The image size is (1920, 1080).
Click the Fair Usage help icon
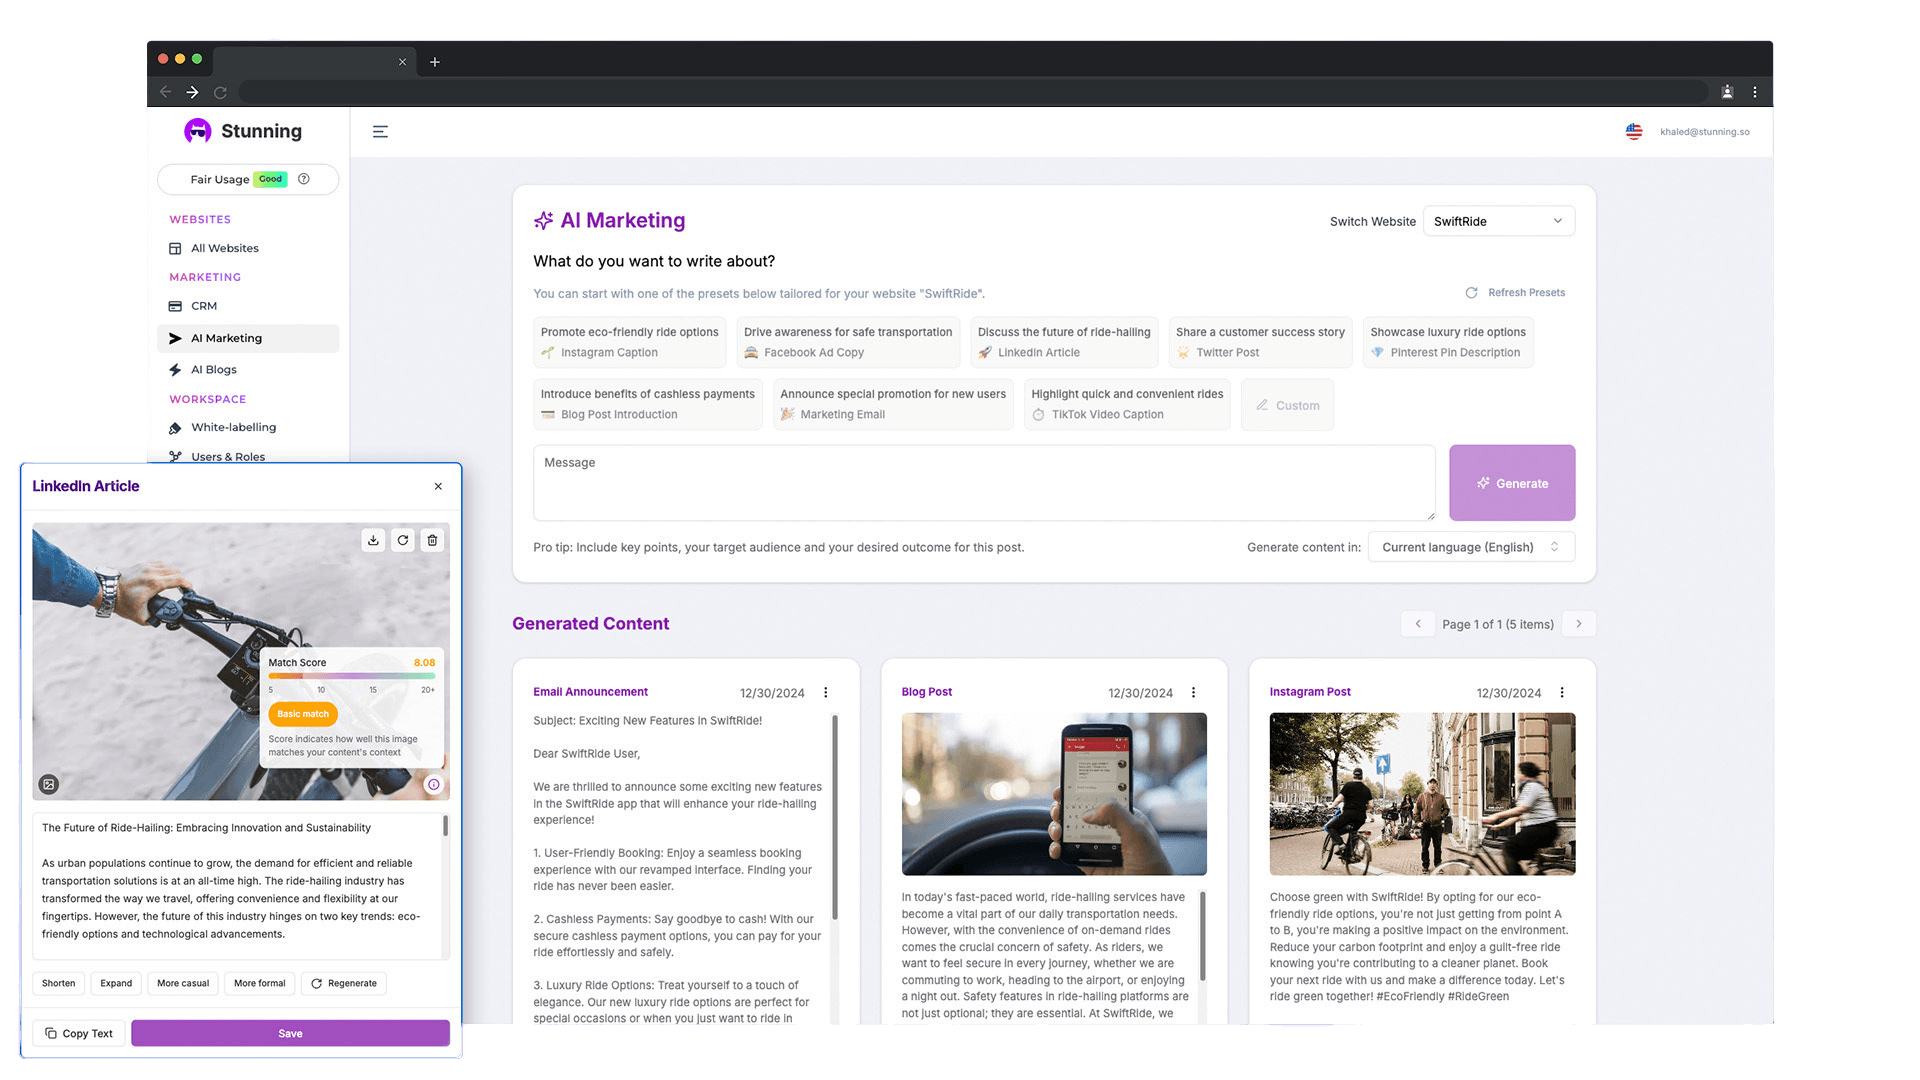click(304, 179)
